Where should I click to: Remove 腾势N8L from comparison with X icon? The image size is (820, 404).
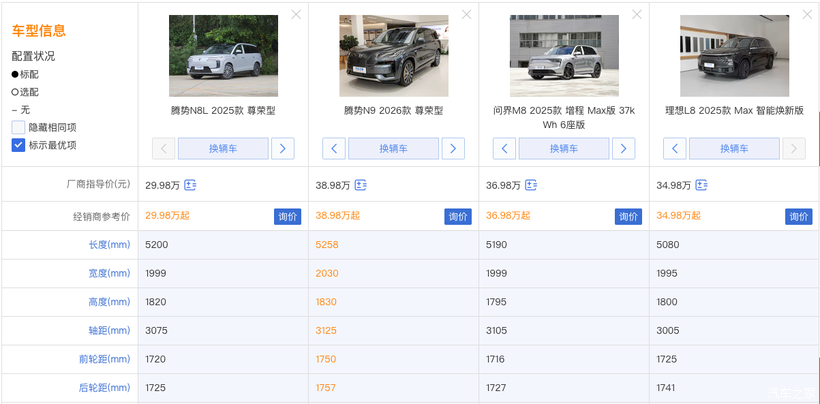click(x=296, y=15)
